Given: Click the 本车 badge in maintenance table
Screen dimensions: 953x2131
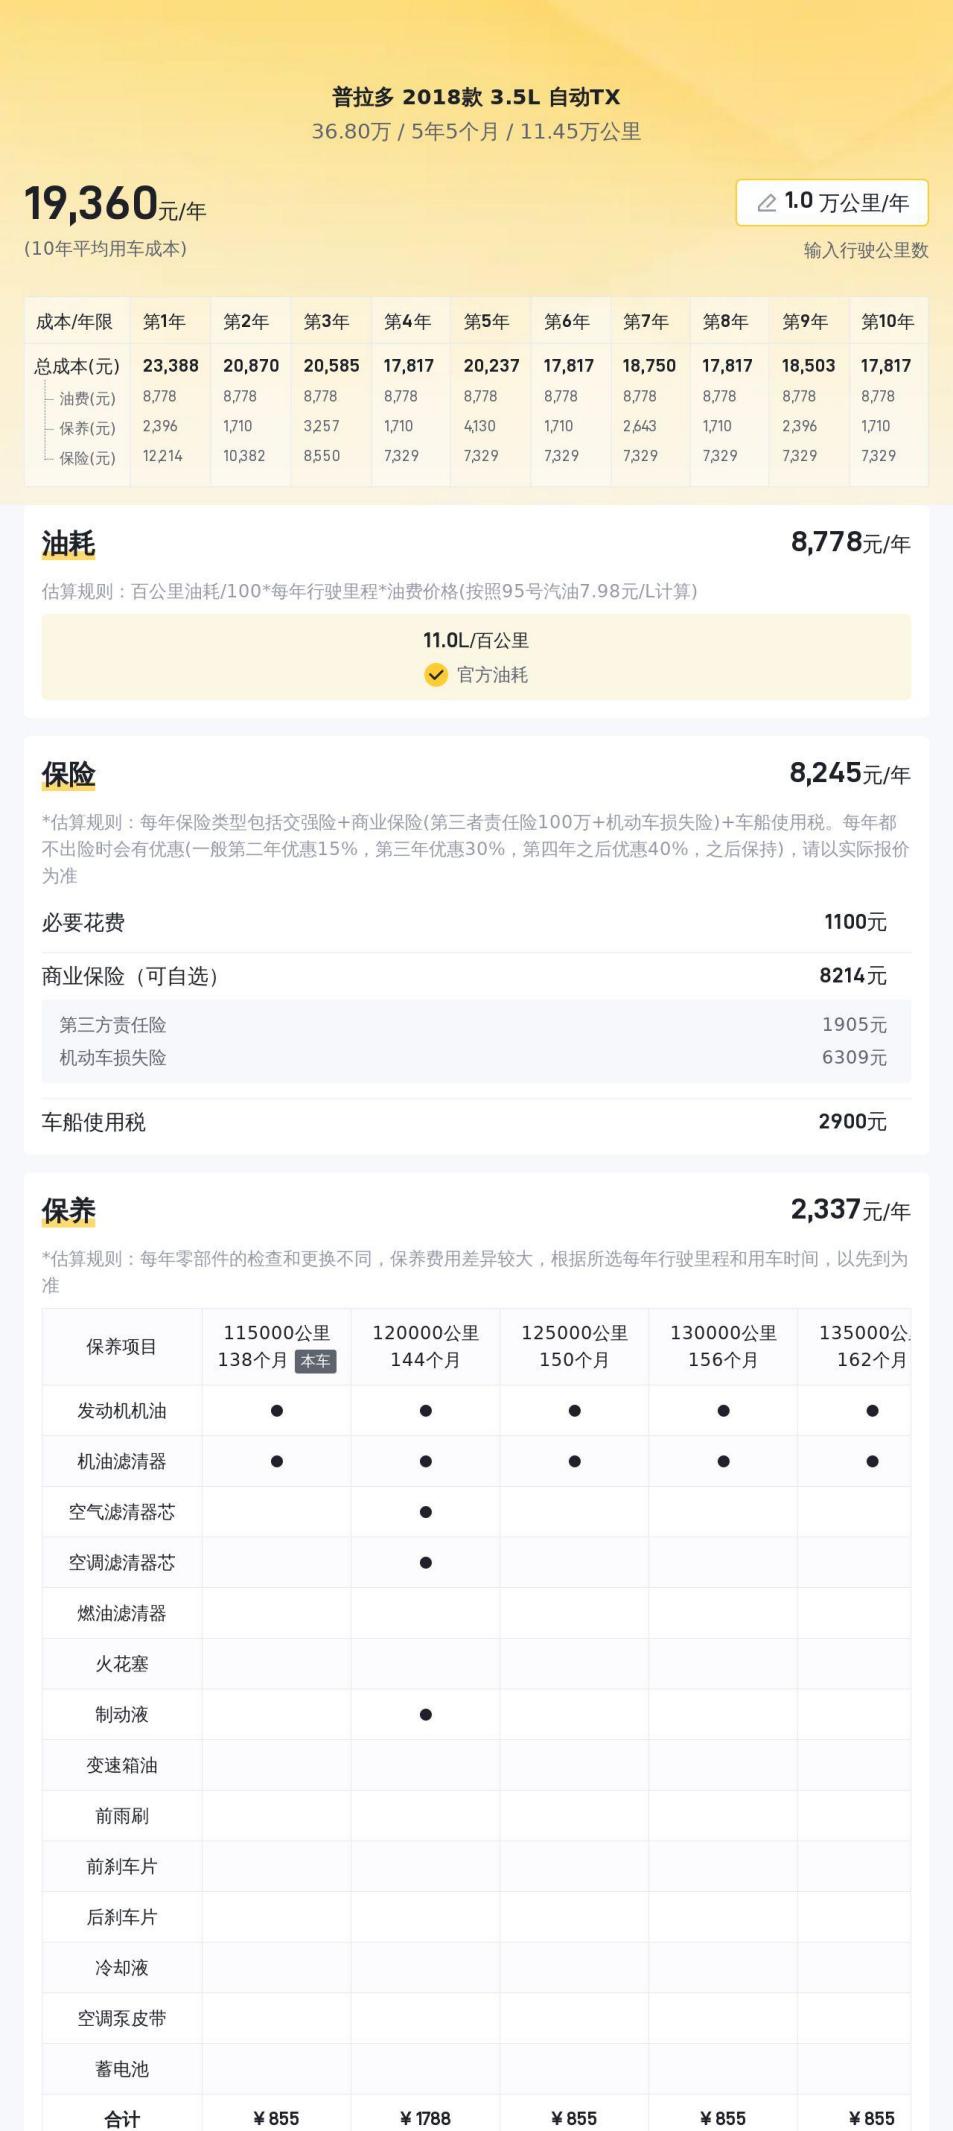Looking at the screenshot, I should pyautogui.click(x=315, y=1361).
